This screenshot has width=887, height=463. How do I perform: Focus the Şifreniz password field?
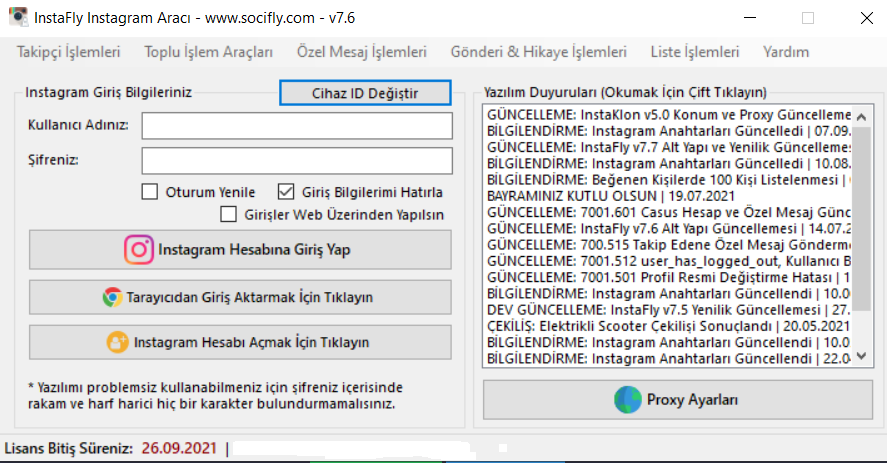(x=297, y=161)
